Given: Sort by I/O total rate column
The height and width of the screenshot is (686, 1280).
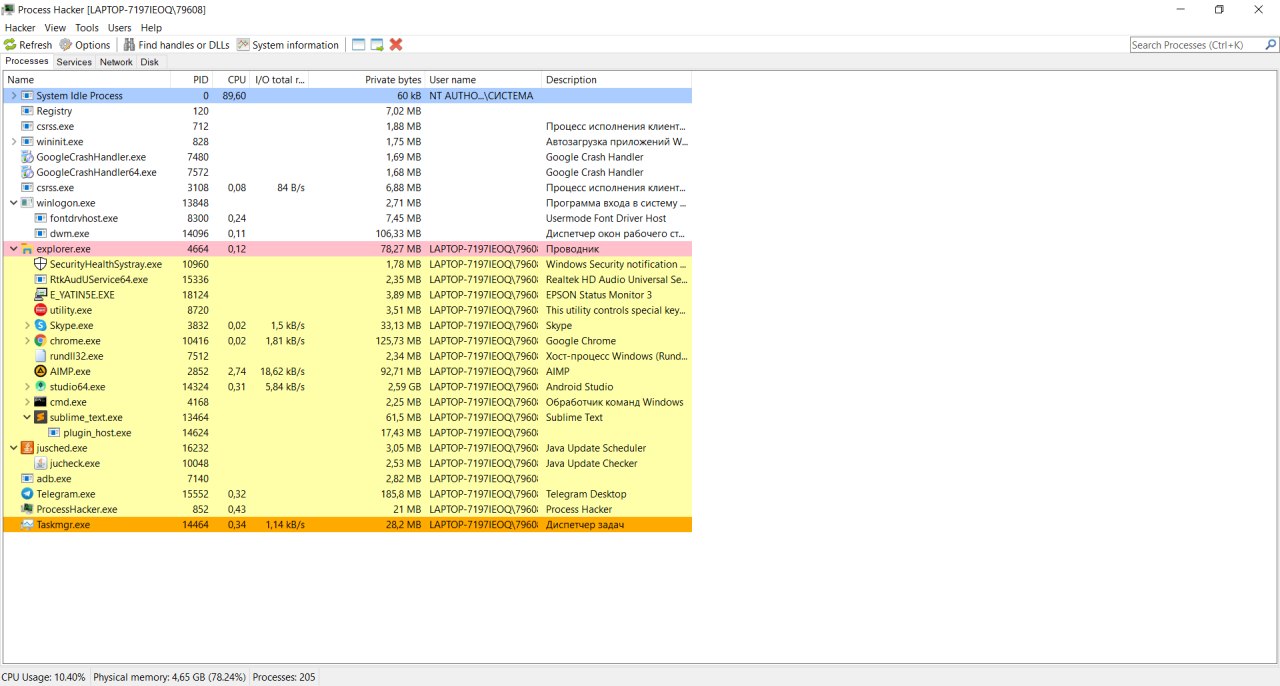Looking at the screenshot, I should (x=280, y=80).
